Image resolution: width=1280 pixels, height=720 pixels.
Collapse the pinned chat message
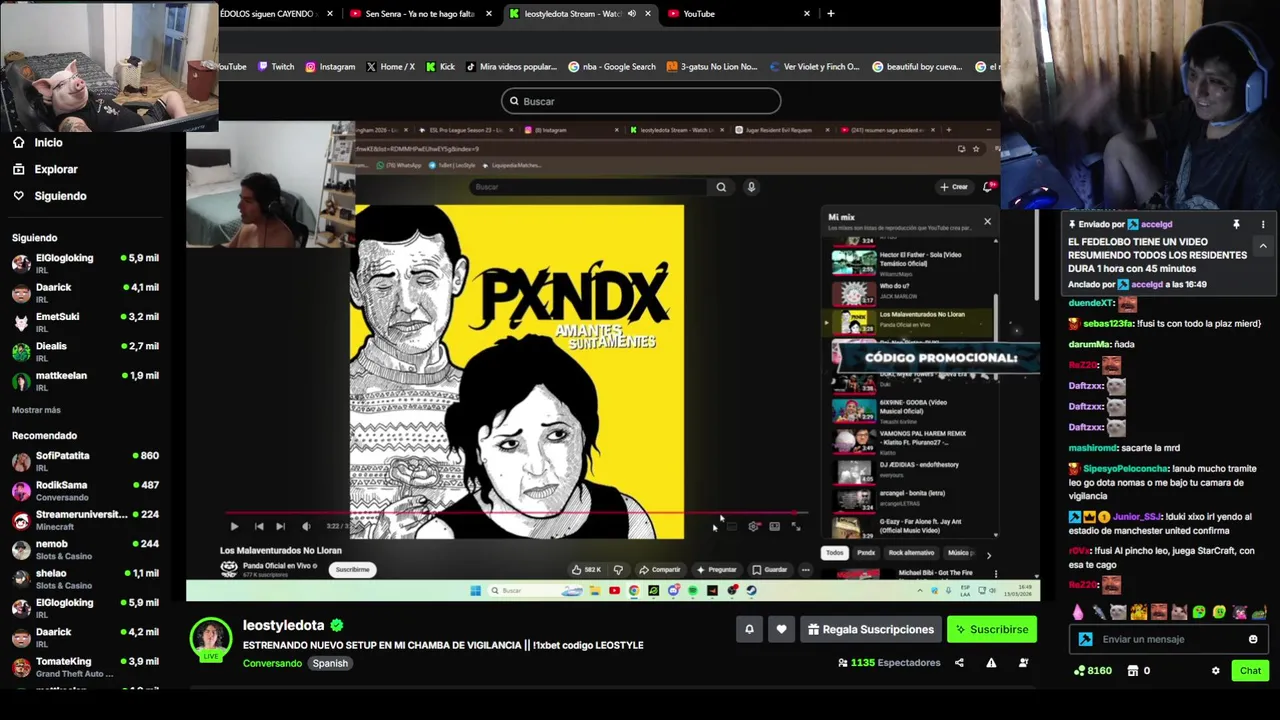(1263, 246)
